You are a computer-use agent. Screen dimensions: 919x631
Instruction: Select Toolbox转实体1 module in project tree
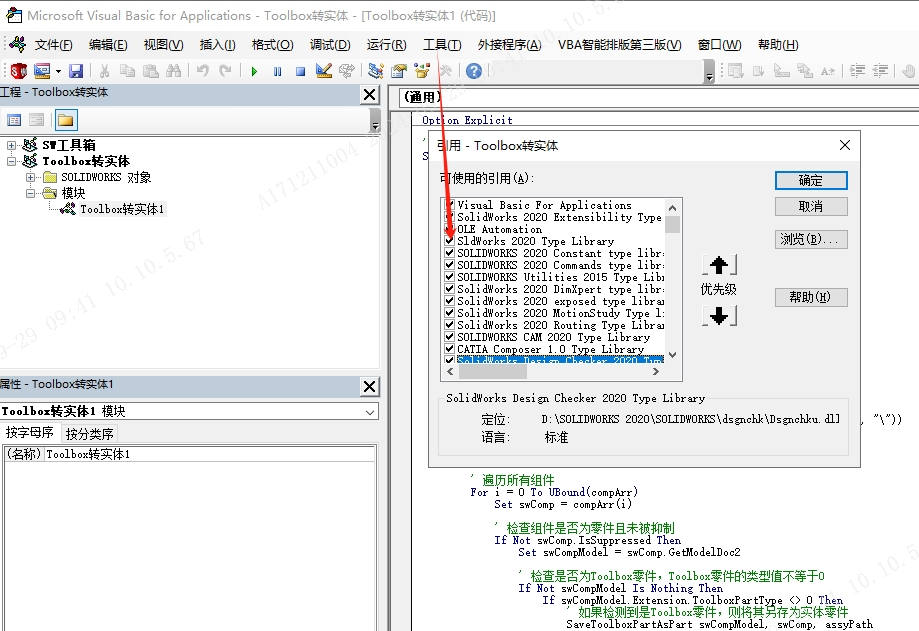122,209
